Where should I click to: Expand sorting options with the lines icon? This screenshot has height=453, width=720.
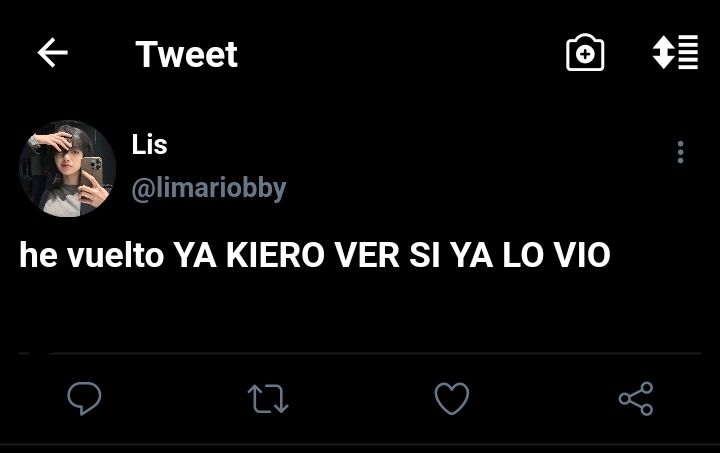coord(688,52)
